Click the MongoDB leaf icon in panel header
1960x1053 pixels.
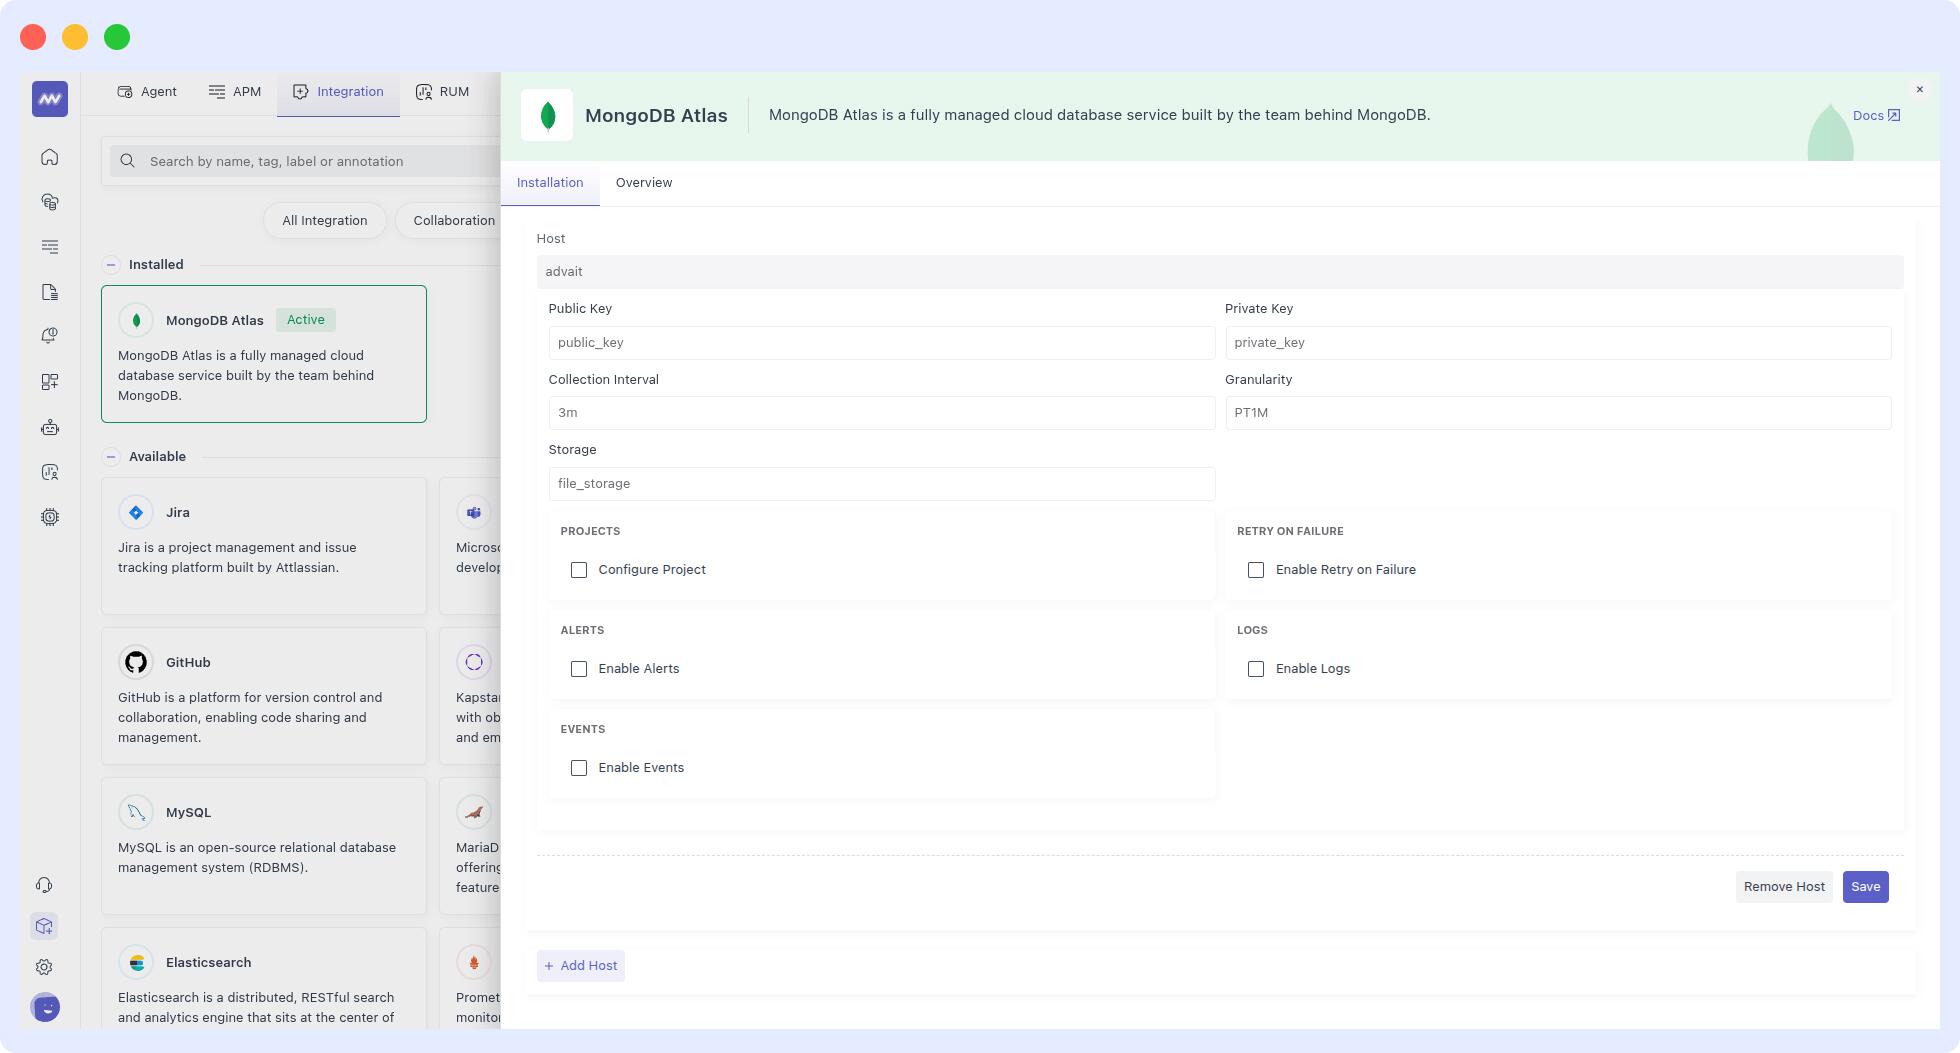(547, 115)
